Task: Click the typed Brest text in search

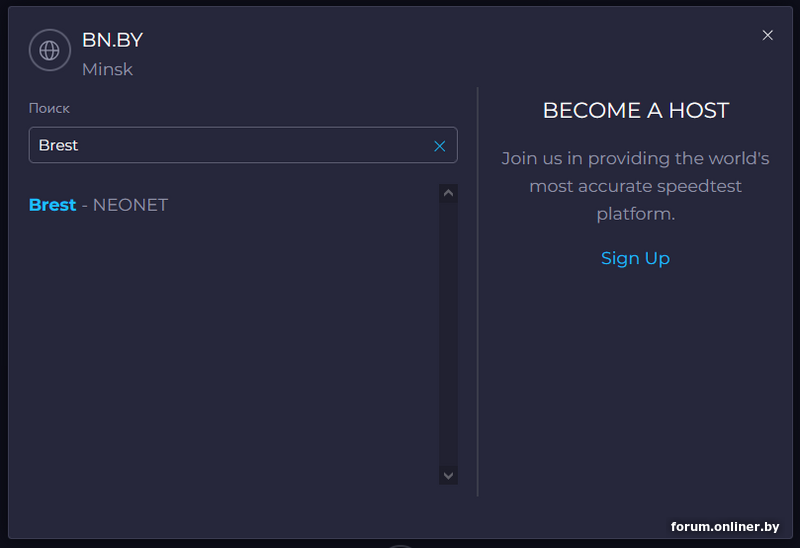Action: pyautogui.click(x=58, y=145)
